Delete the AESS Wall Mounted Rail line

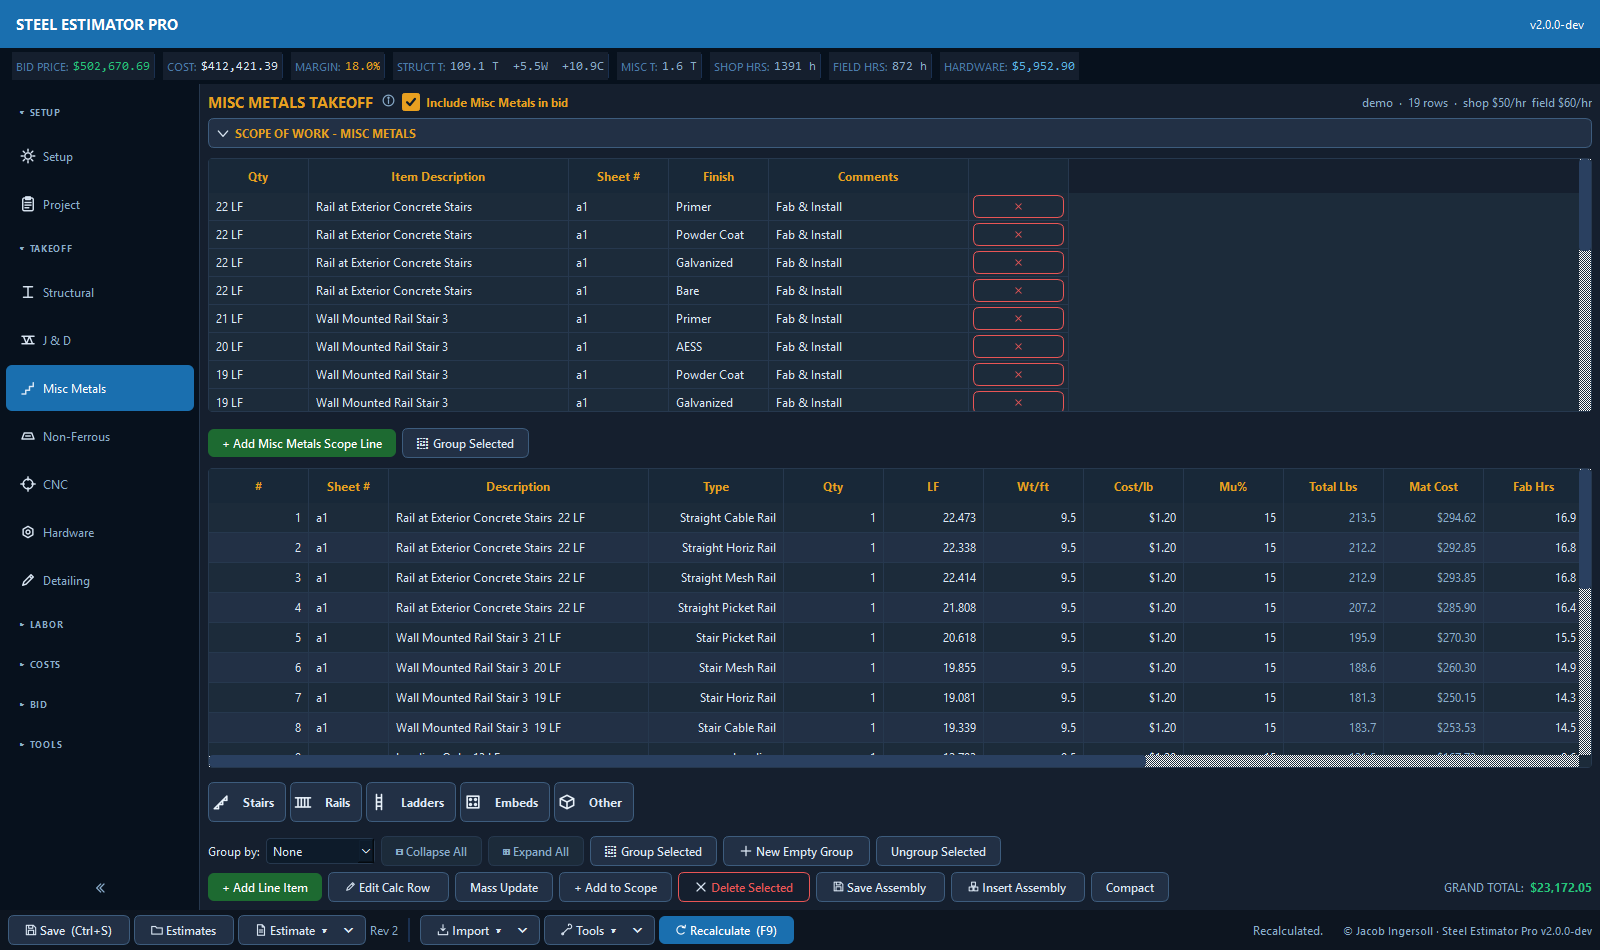[1018, 347]
